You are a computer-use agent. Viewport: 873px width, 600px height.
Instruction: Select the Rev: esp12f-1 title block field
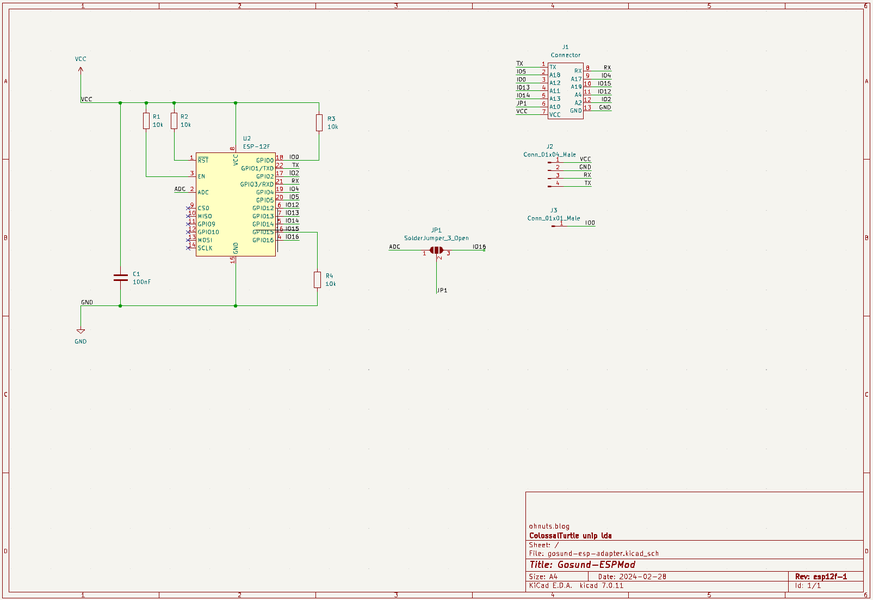pyautogui.click(x=820, y=577)
